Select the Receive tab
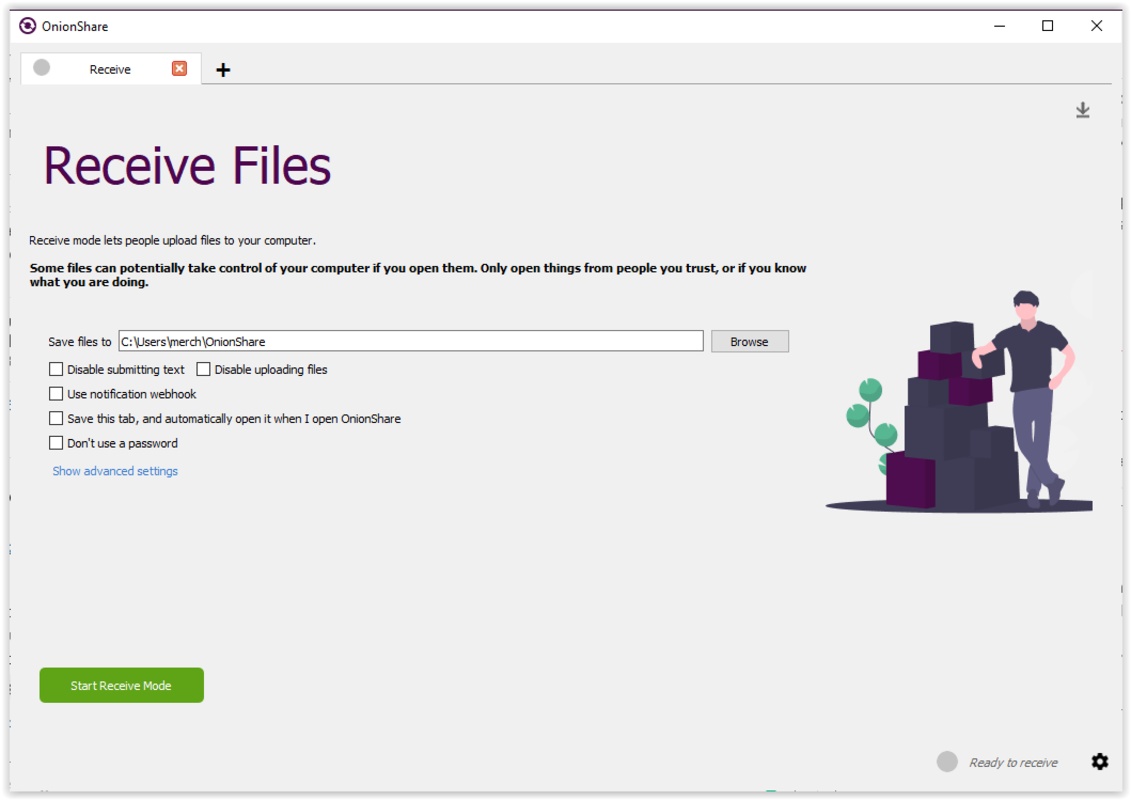1131x800 pixels. (x=110, y=69)
